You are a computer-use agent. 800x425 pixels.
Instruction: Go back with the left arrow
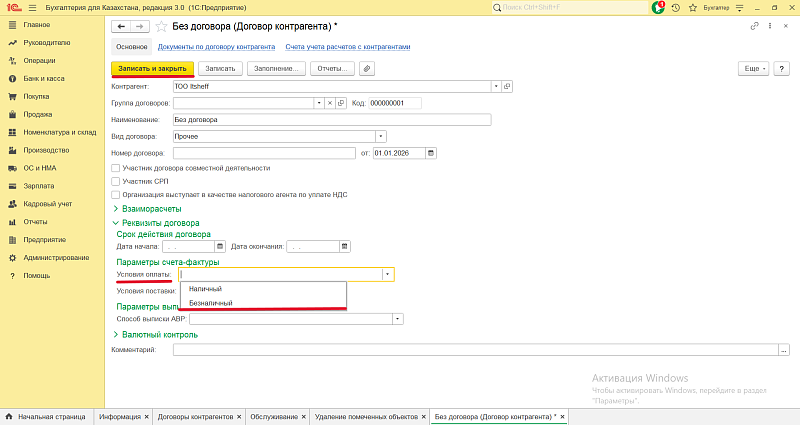[x=121, y=27]
